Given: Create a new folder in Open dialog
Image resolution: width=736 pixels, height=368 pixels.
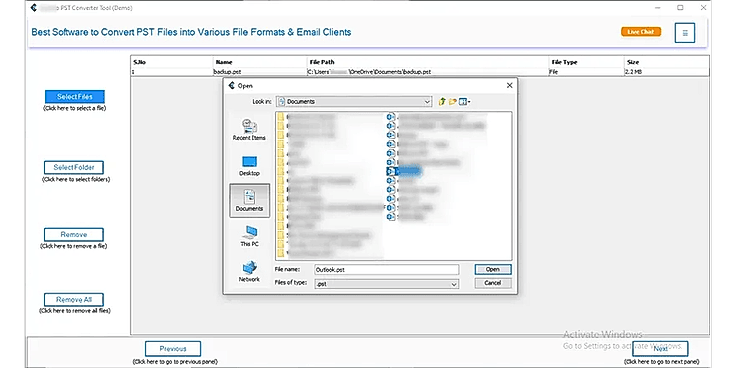Looking at the screenshot, I should click(x=452, y=101).
